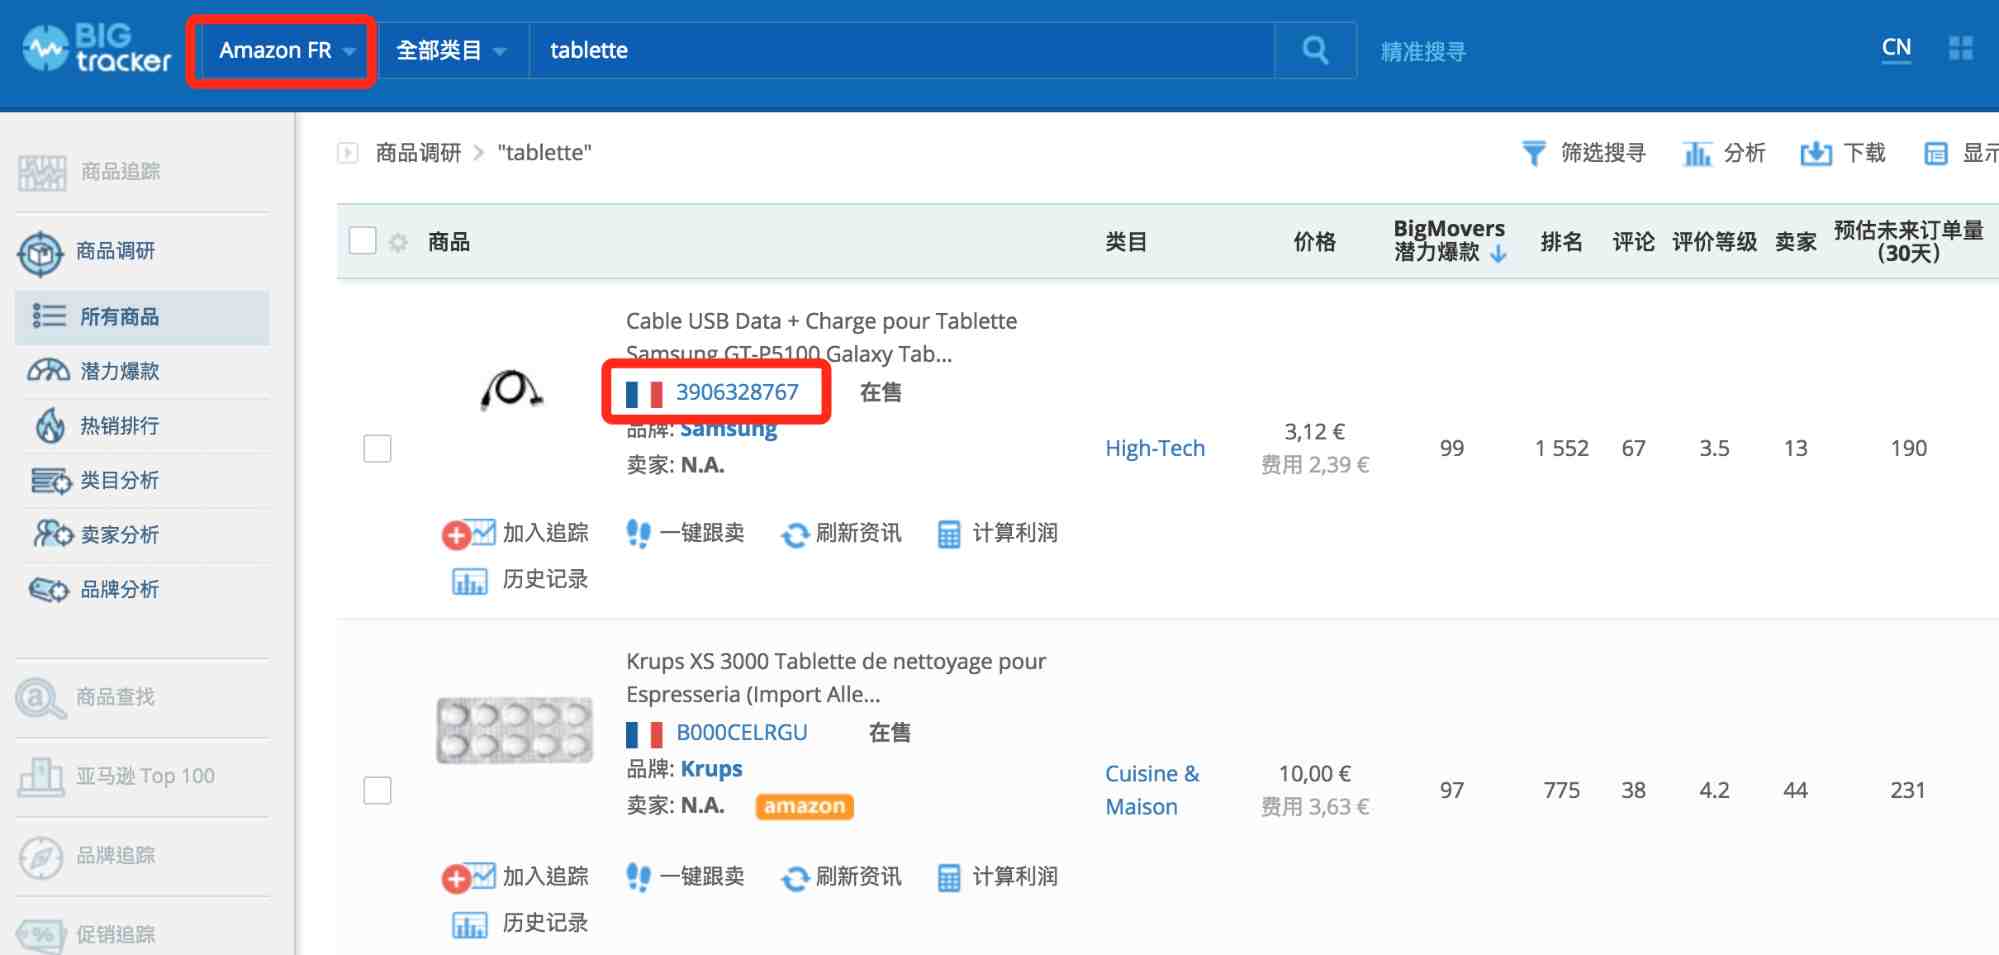
Task: Click 加入追踪 icon for Cable USB product
Action: coord(468,533)
